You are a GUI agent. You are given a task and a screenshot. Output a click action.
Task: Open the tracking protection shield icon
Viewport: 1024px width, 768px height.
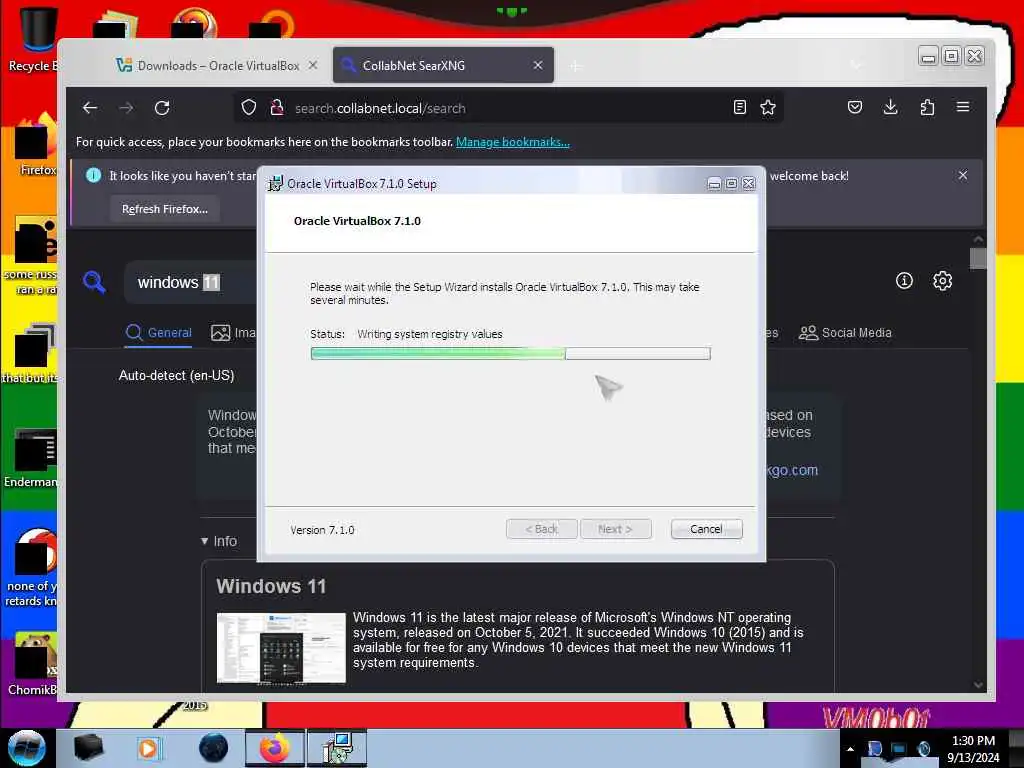tap(249, 108)
